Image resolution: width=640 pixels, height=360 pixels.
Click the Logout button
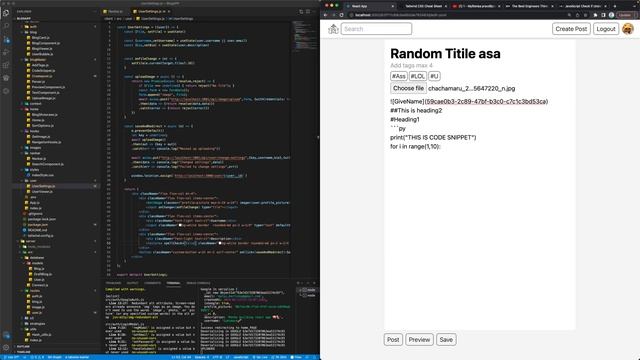tap(606, 29)
